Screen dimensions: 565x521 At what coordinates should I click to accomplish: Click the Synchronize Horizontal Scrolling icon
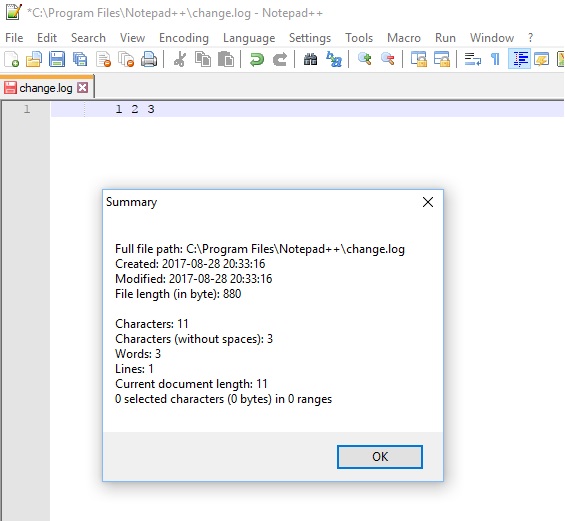[x=442, y=59]
